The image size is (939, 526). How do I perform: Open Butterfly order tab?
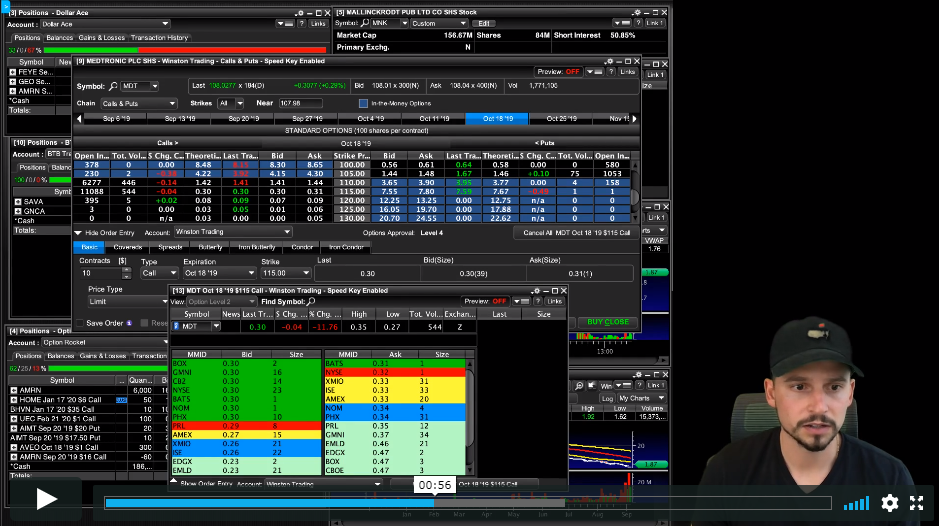tap(210, 247)
